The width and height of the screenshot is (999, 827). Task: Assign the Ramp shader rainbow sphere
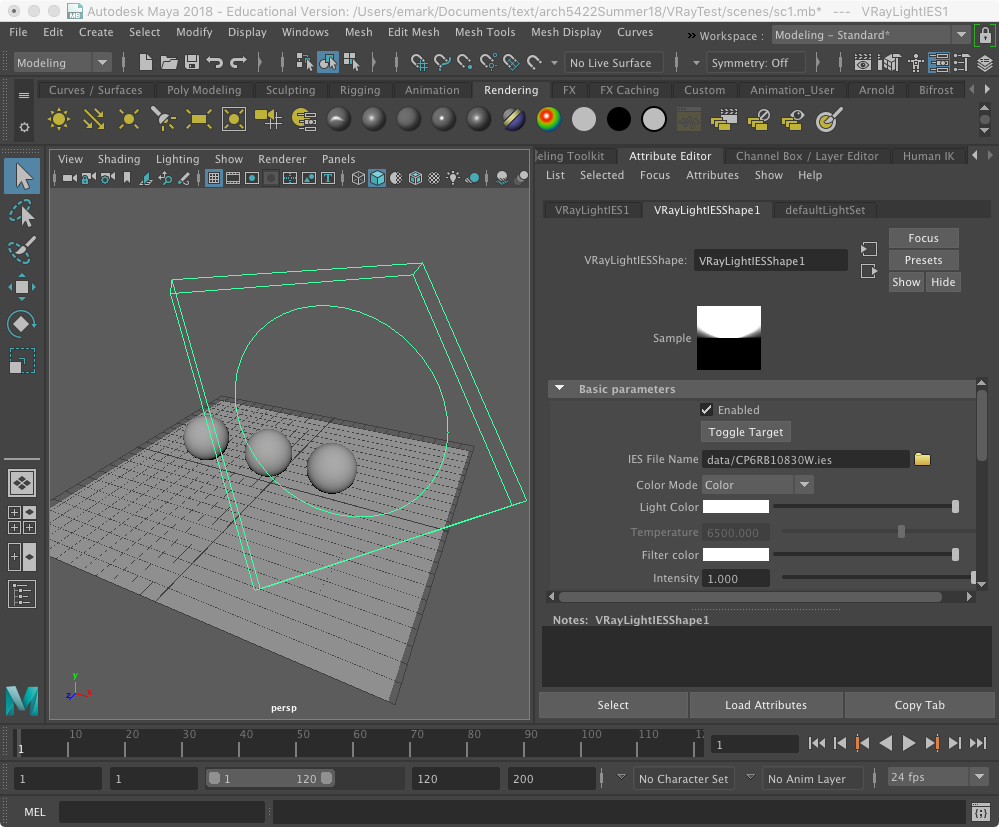coord(549,119)
